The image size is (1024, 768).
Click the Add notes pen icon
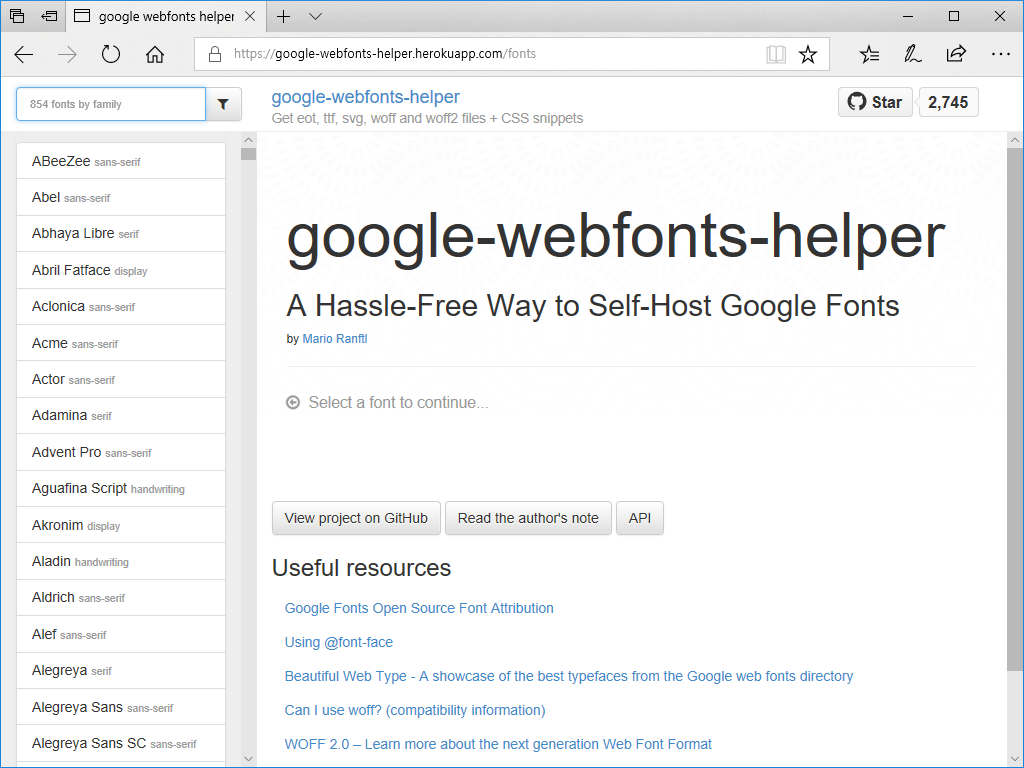pyautogui.click(x=912, y=54)
